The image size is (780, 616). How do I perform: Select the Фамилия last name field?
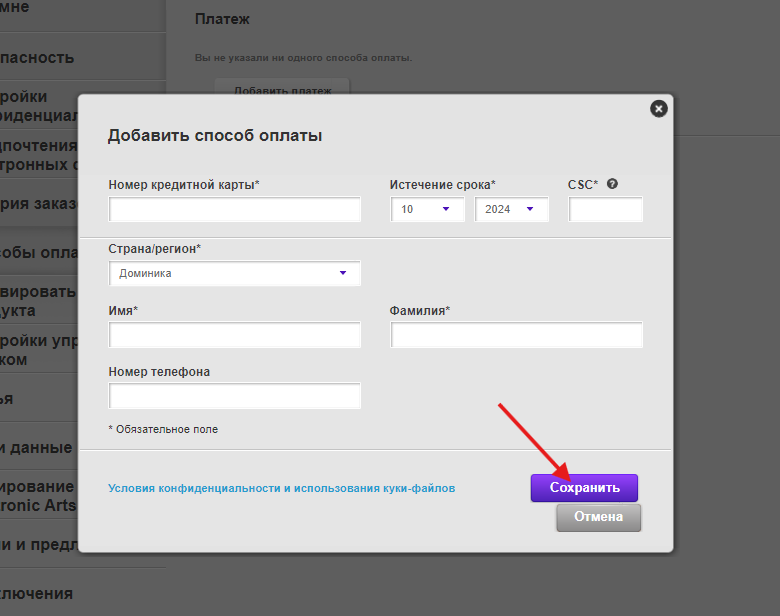point(516,335)
